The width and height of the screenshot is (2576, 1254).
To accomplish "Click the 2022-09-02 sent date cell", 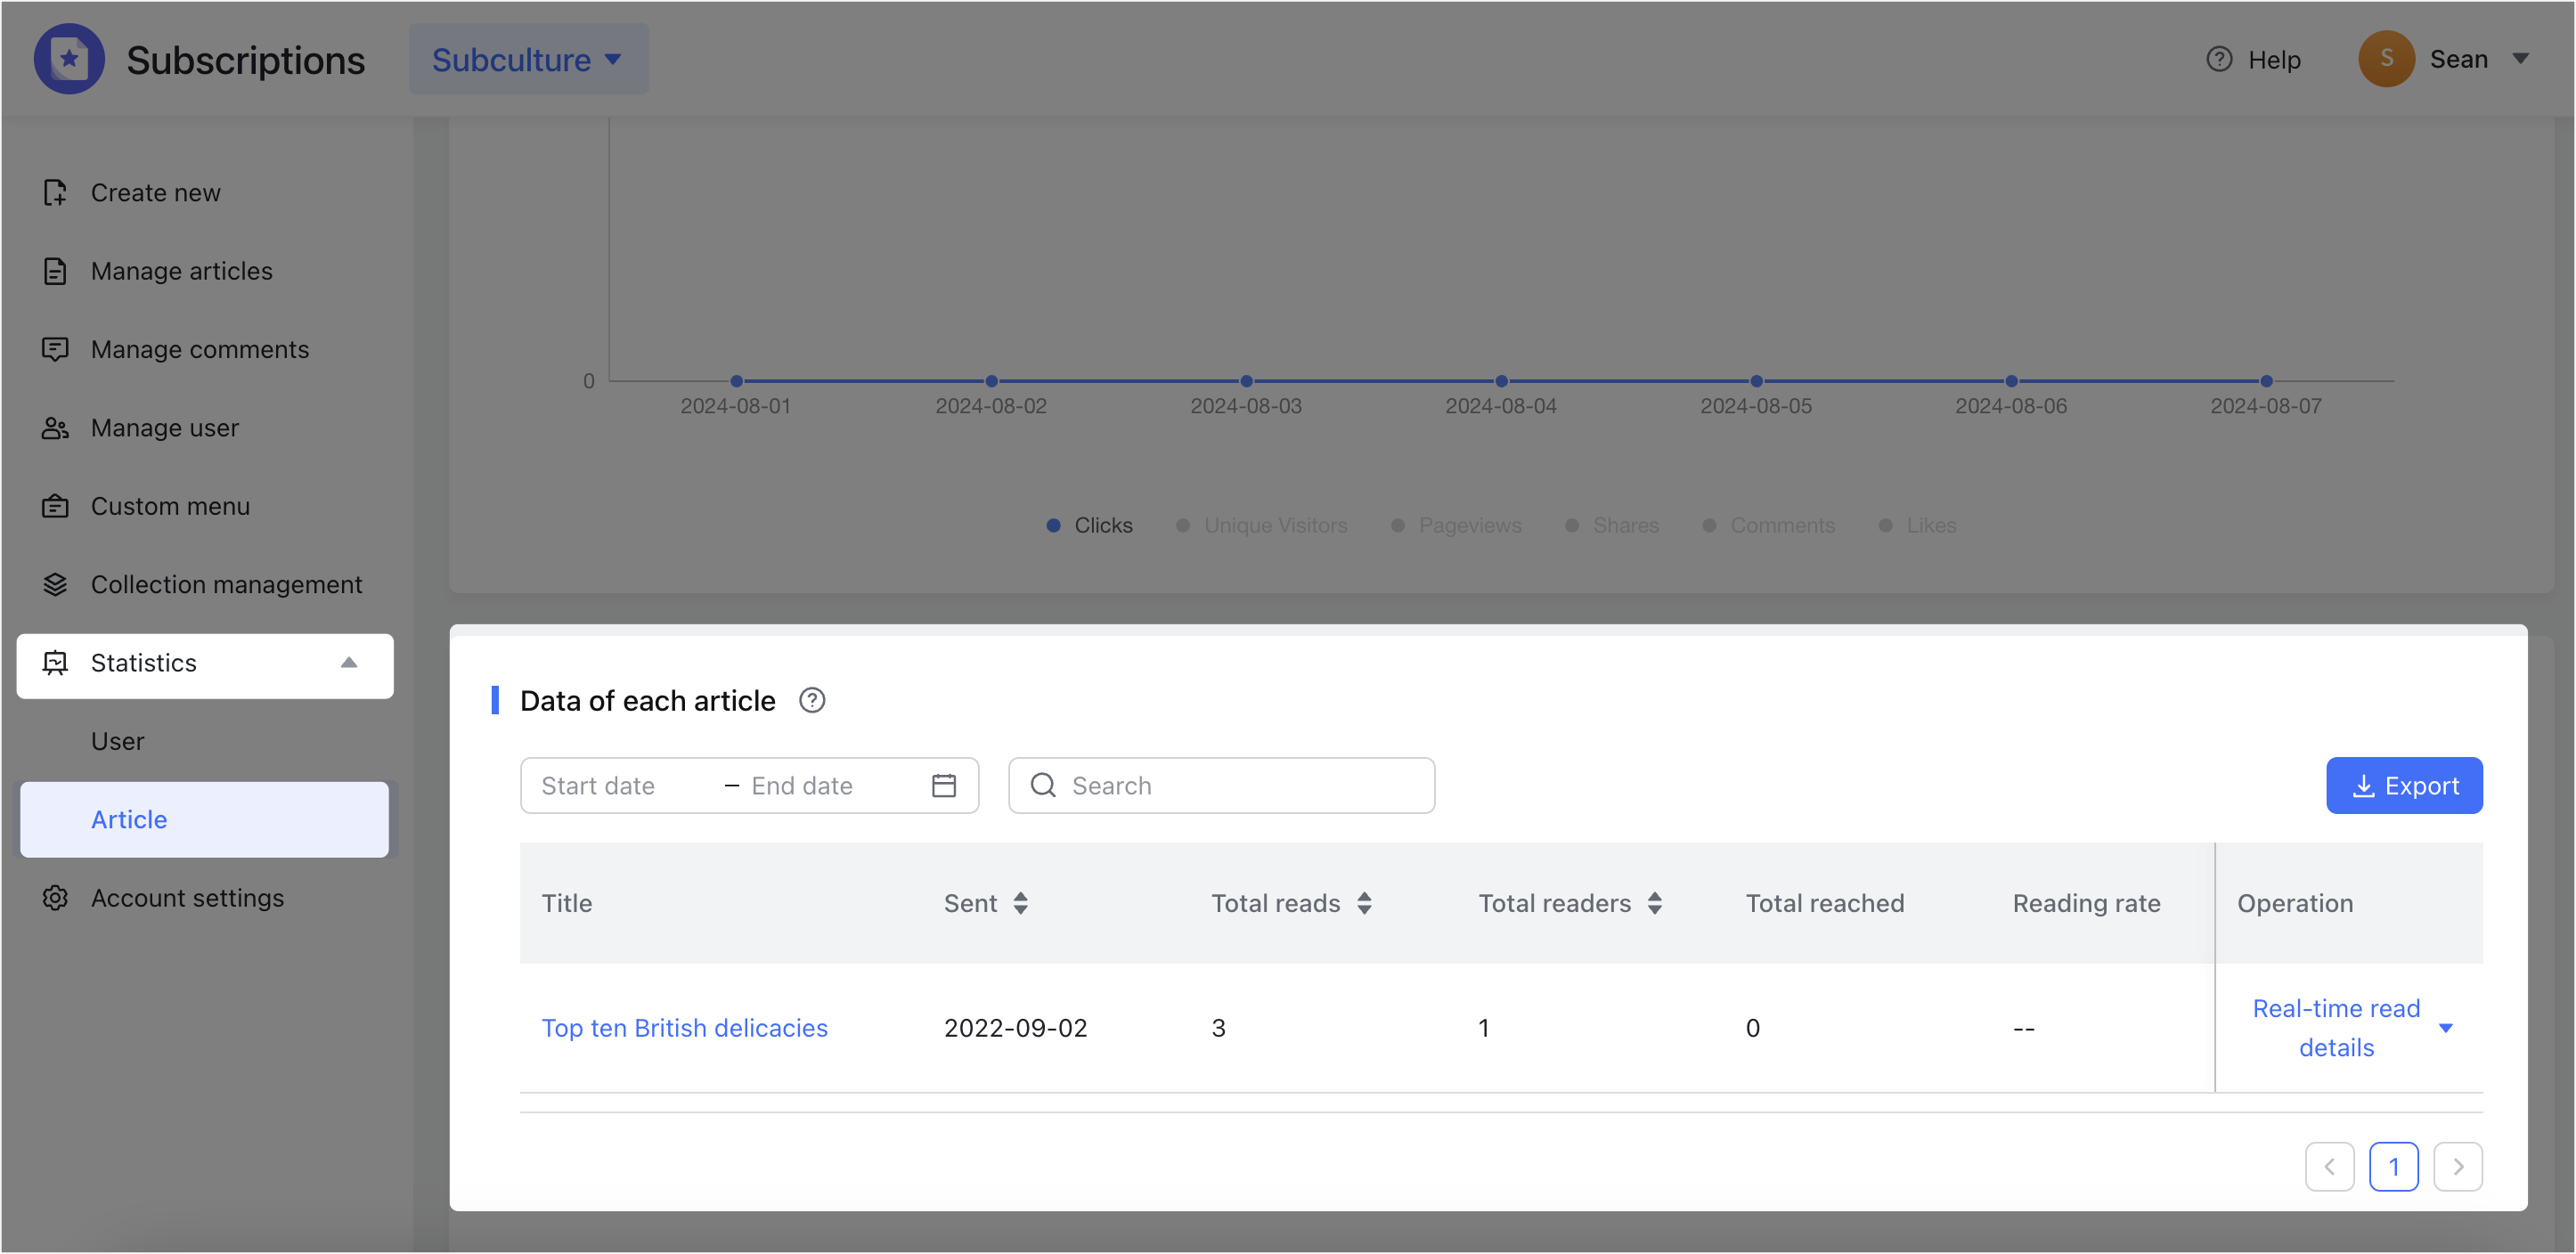I will (1015, 1028).
